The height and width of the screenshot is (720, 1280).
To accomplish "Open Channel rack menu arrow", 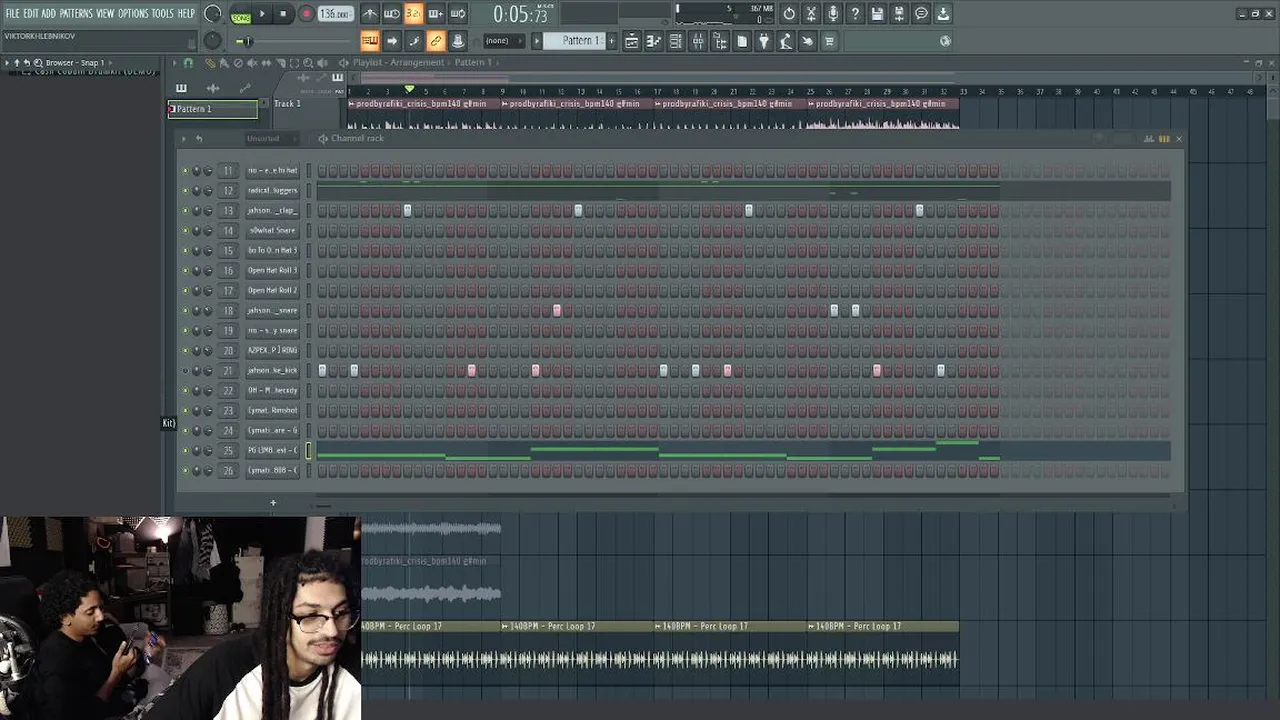I will (186, 139).
